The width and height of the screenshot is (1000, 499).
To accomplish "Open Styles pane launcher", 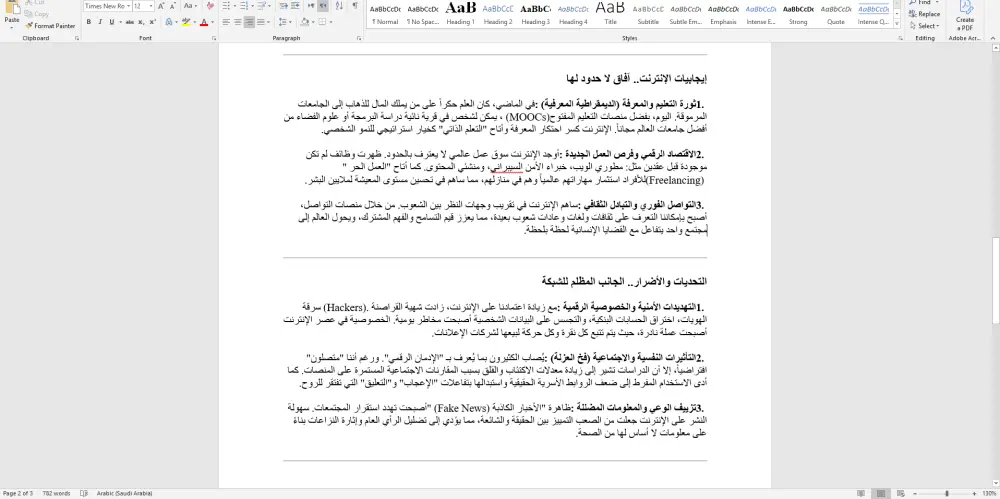I will (x=900, y=38).
